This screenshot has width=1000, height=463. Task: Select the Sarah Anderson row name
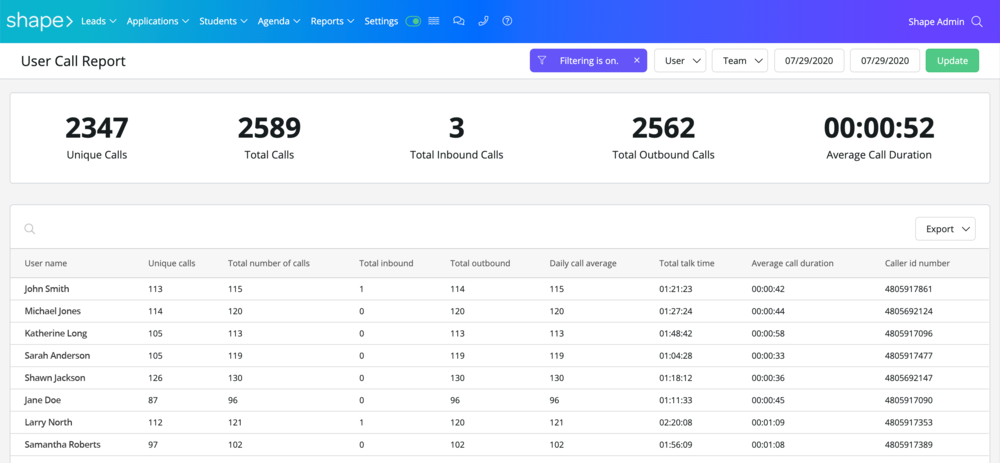tap(57, 356)
